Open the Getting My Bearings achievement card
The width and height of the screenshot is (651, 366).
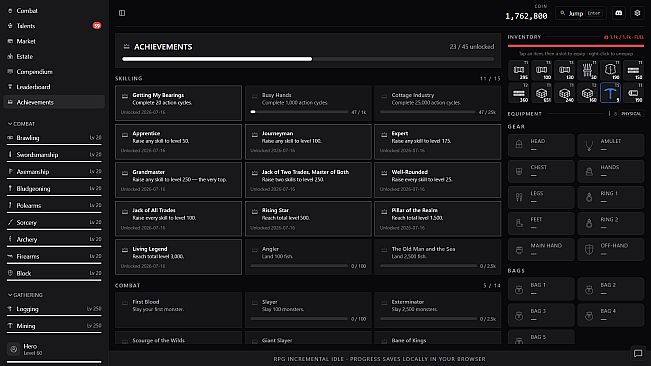(x=178, y=103)
